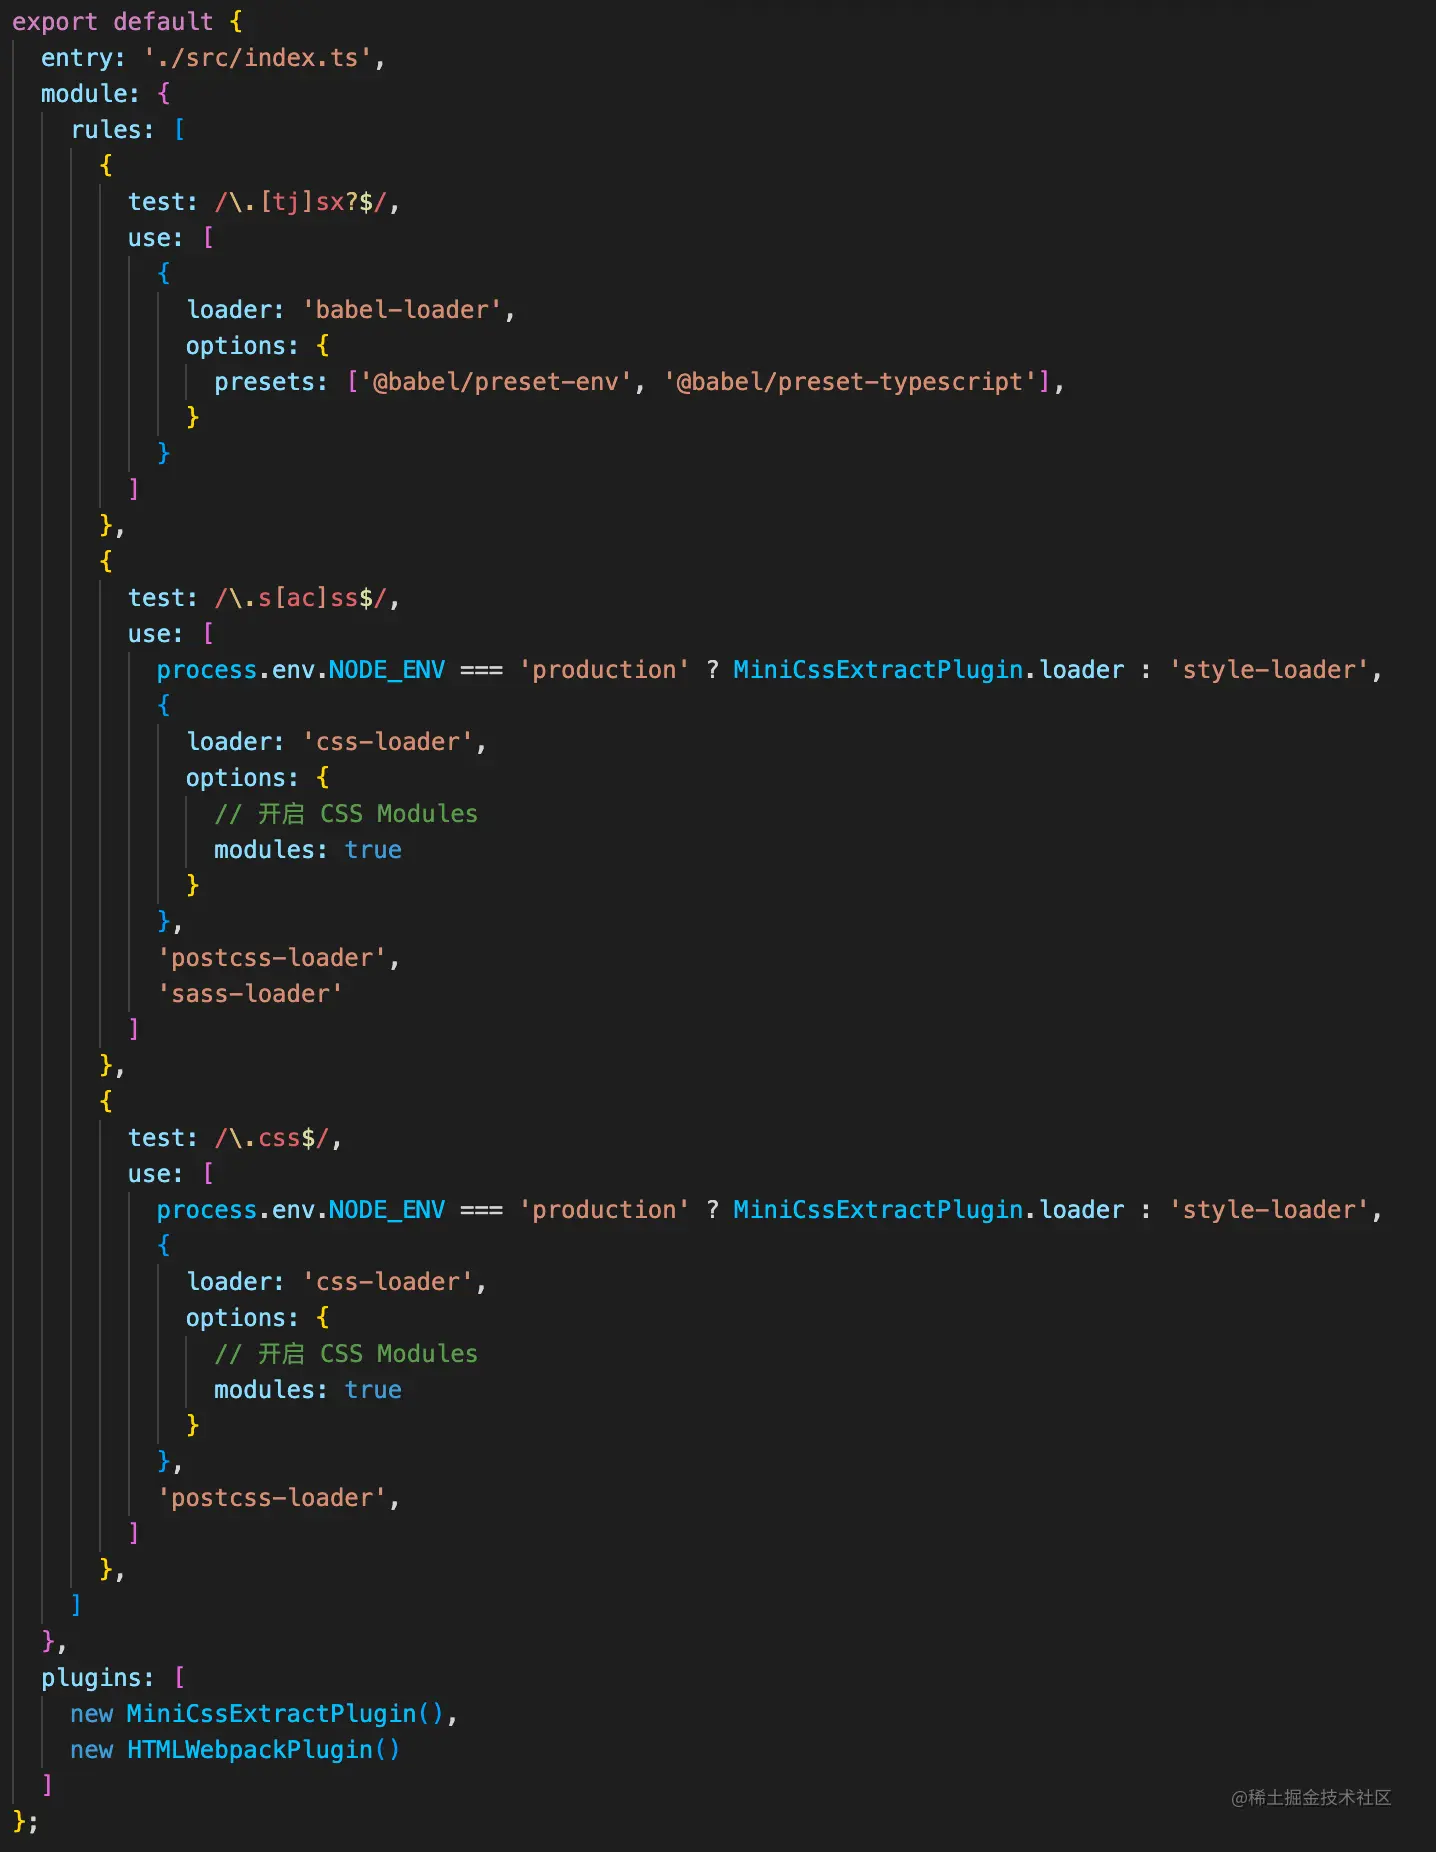Image resolution: width=1436 pixels, height=1852 pixels.
Task: Click the 'export default' keyword line
Action: pos(127,22)
